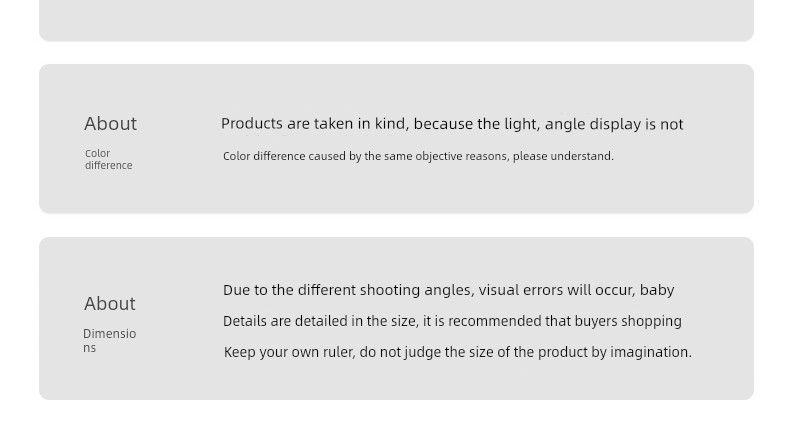Select the line 'Due to the different shooting angles'
Screen dimensions: 790x442
coord(448,290)
